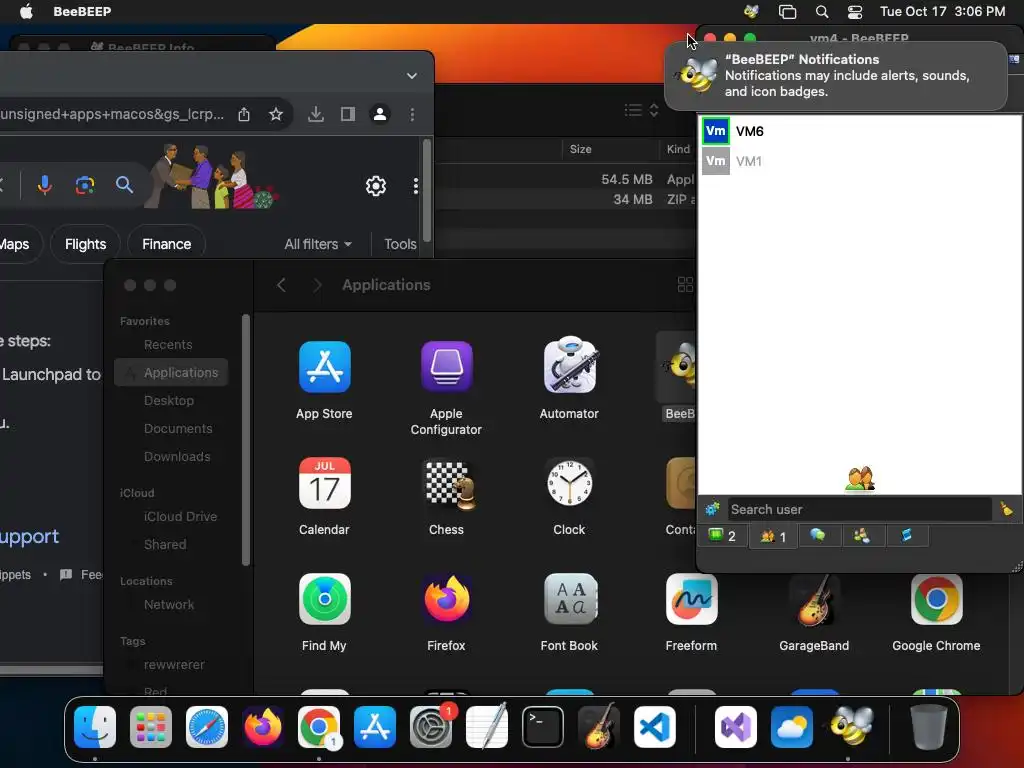Viewport: 1024px width, 768px height.
Task: Open the Chrome profile icon
Action: [379, 114]
